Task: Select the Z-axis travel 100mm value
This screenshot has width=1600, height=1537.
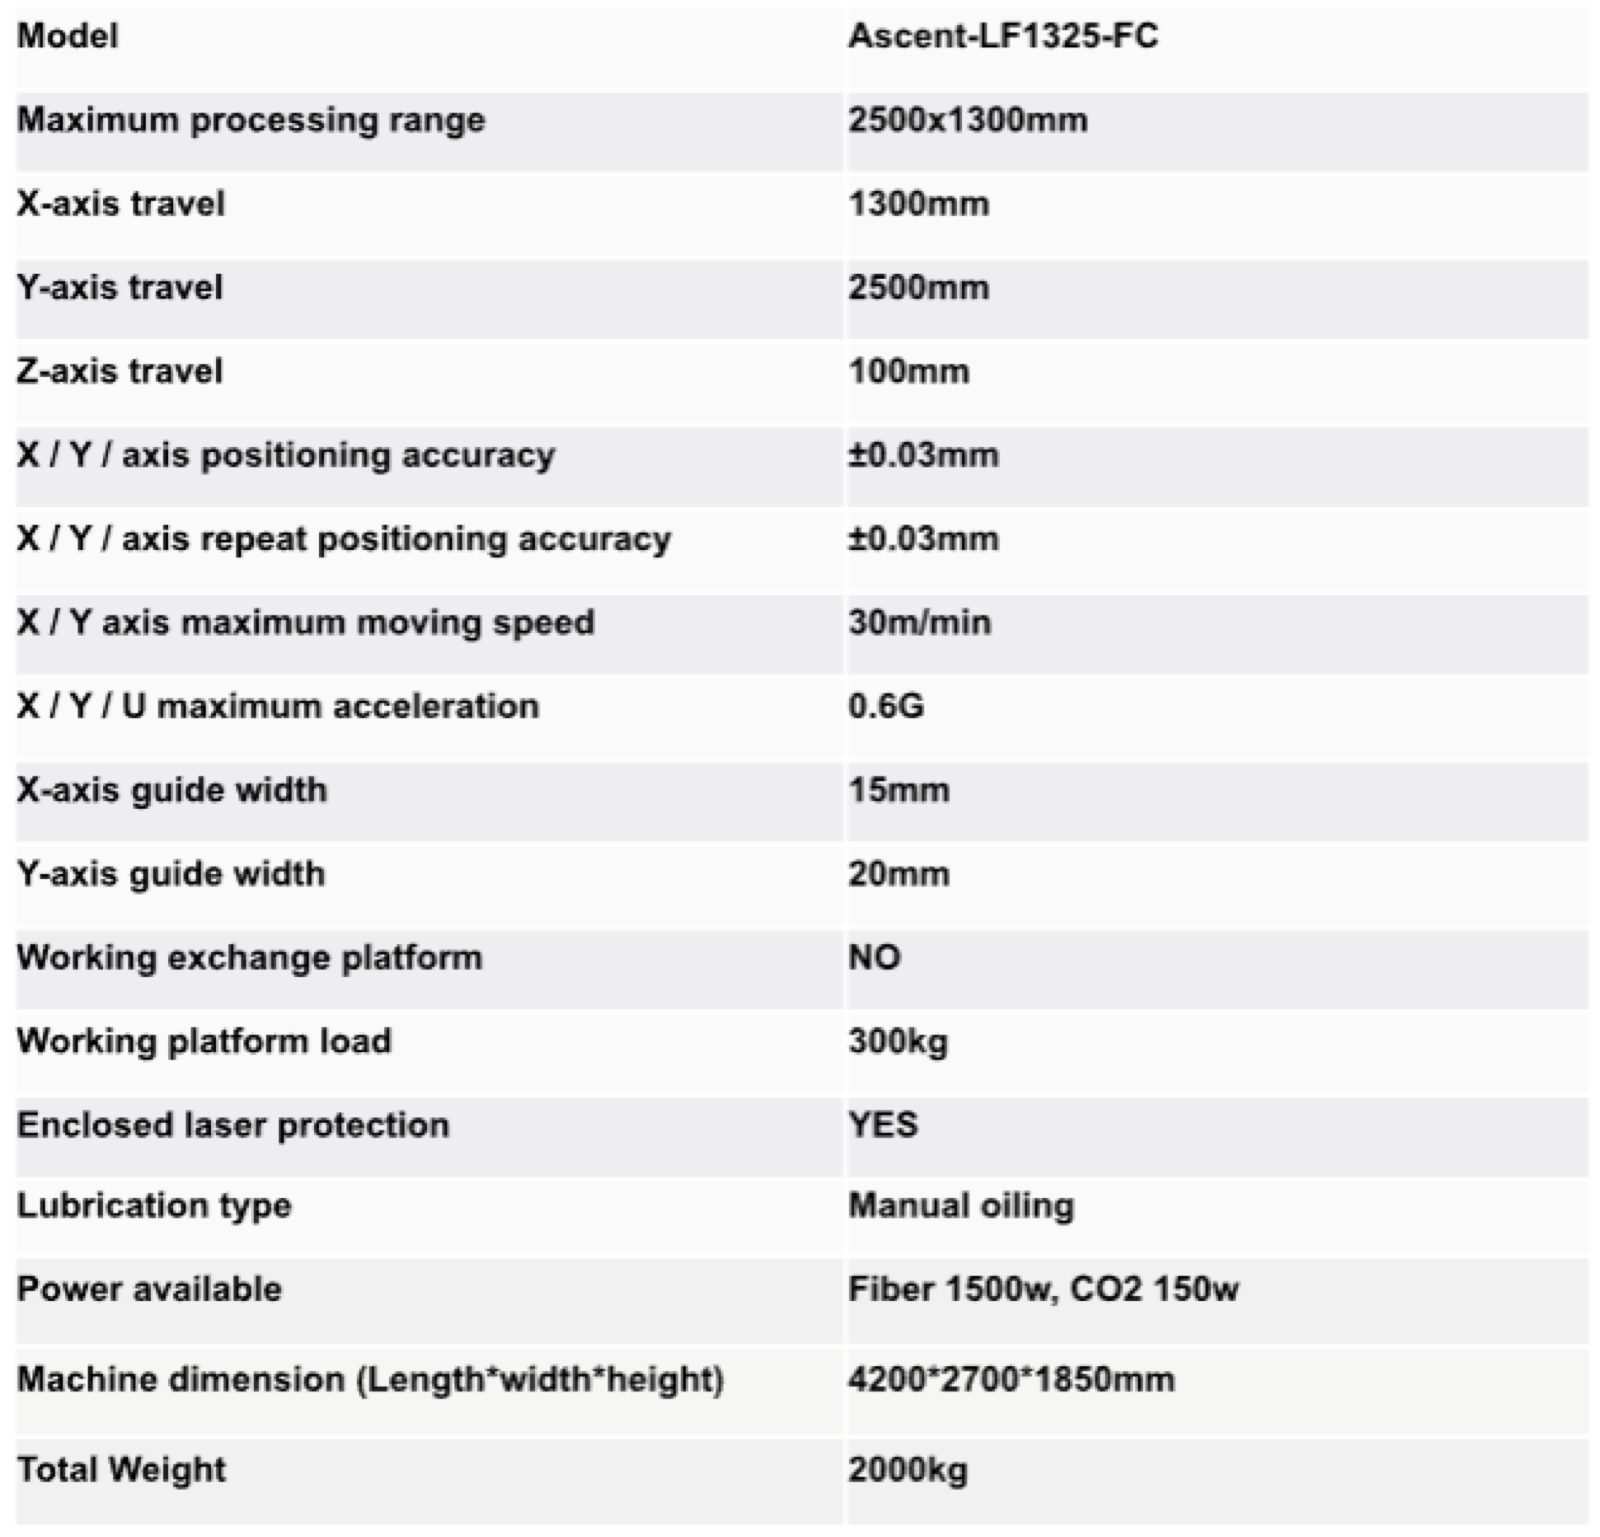Action: point(909,372)
